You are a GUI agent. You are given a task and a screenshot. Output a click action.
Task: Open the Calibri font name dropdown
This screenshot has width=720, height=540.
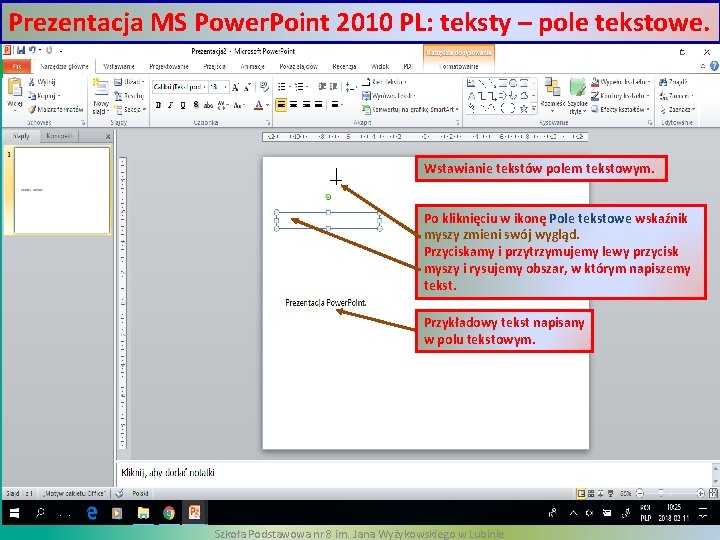point(204,87)
